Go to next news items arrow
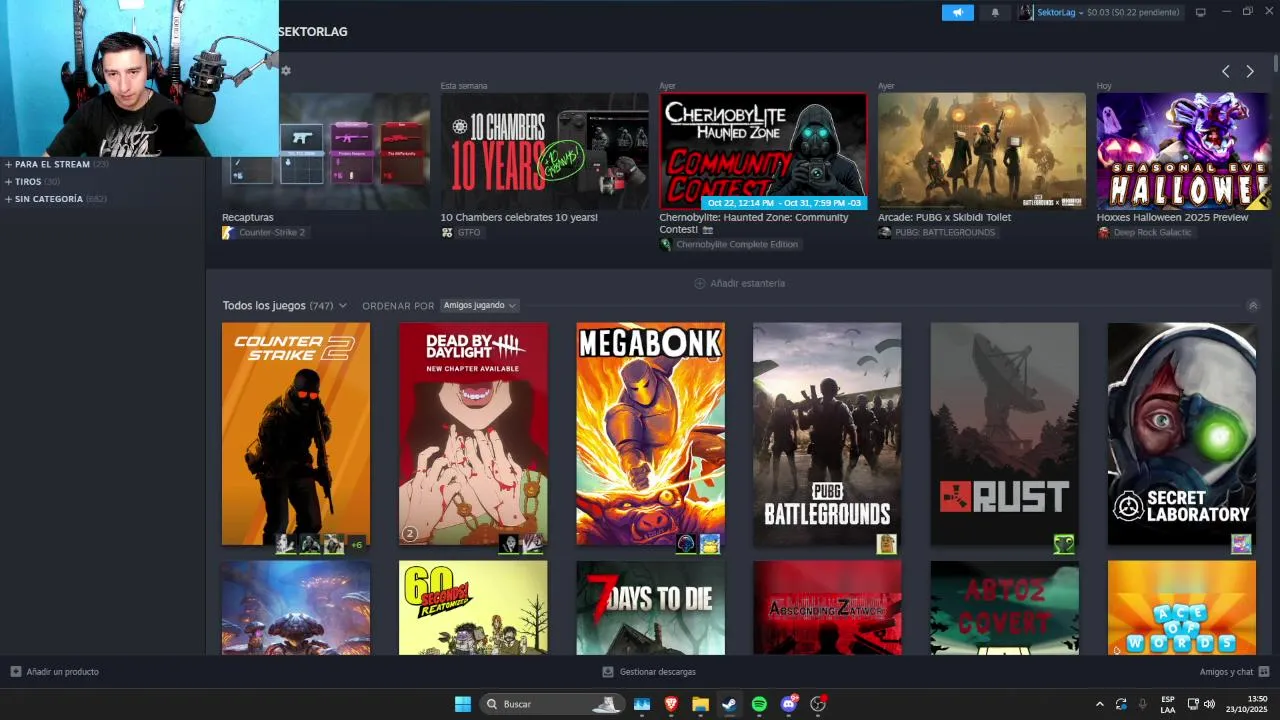The image size is (1280, 720). (1250, 71)
